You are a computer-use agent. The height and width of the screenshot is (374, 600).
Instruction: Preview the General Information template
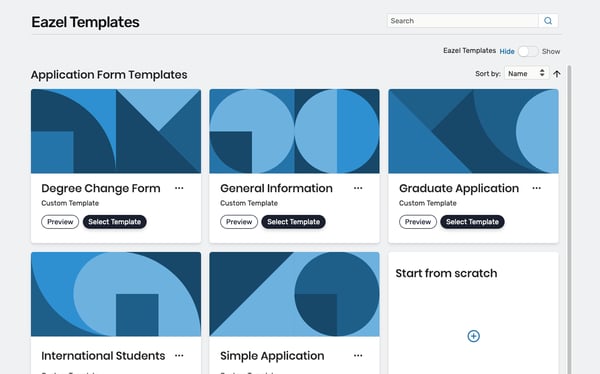[x=239, y=222]
